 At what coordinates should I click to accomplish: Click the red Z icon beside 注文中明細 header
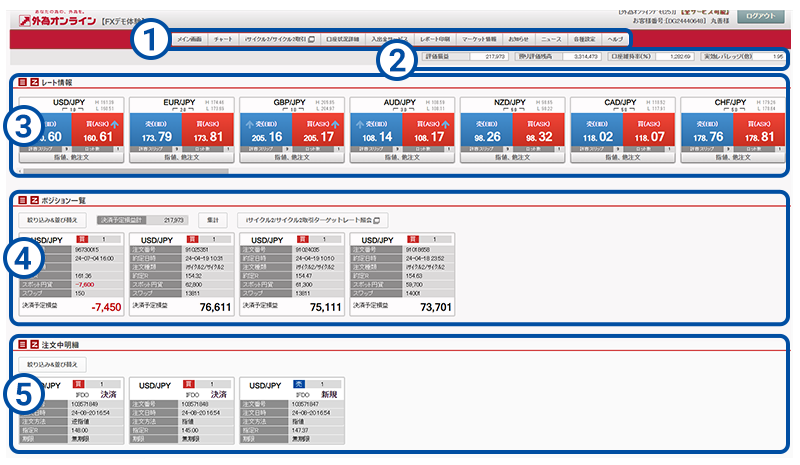pos(35,345)
